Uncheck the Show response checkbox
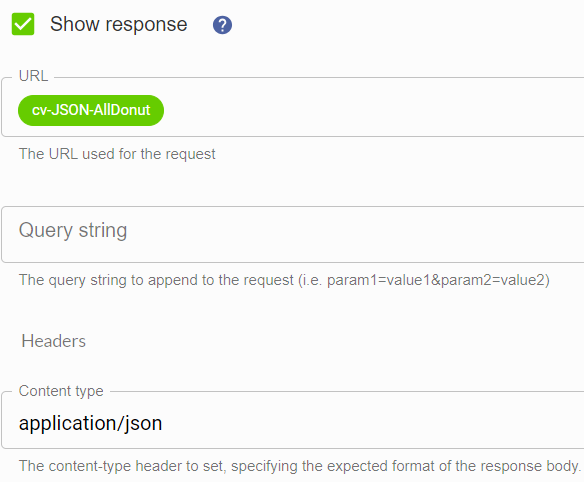Image resolution: width=584 pixels, height=482 pixels. coord(23,24)
